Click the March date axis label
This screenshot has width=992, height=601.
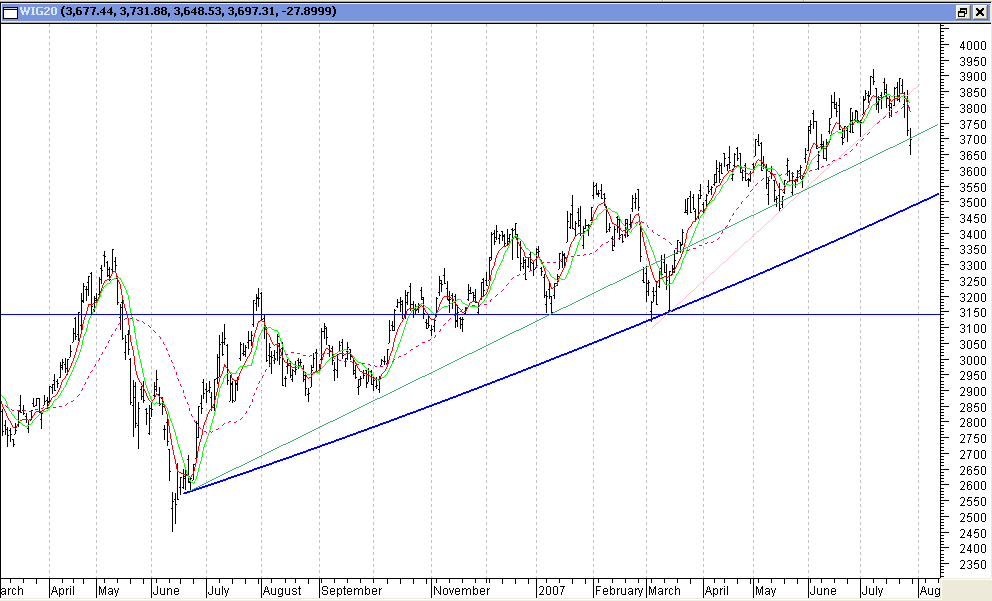pos(664,591)
